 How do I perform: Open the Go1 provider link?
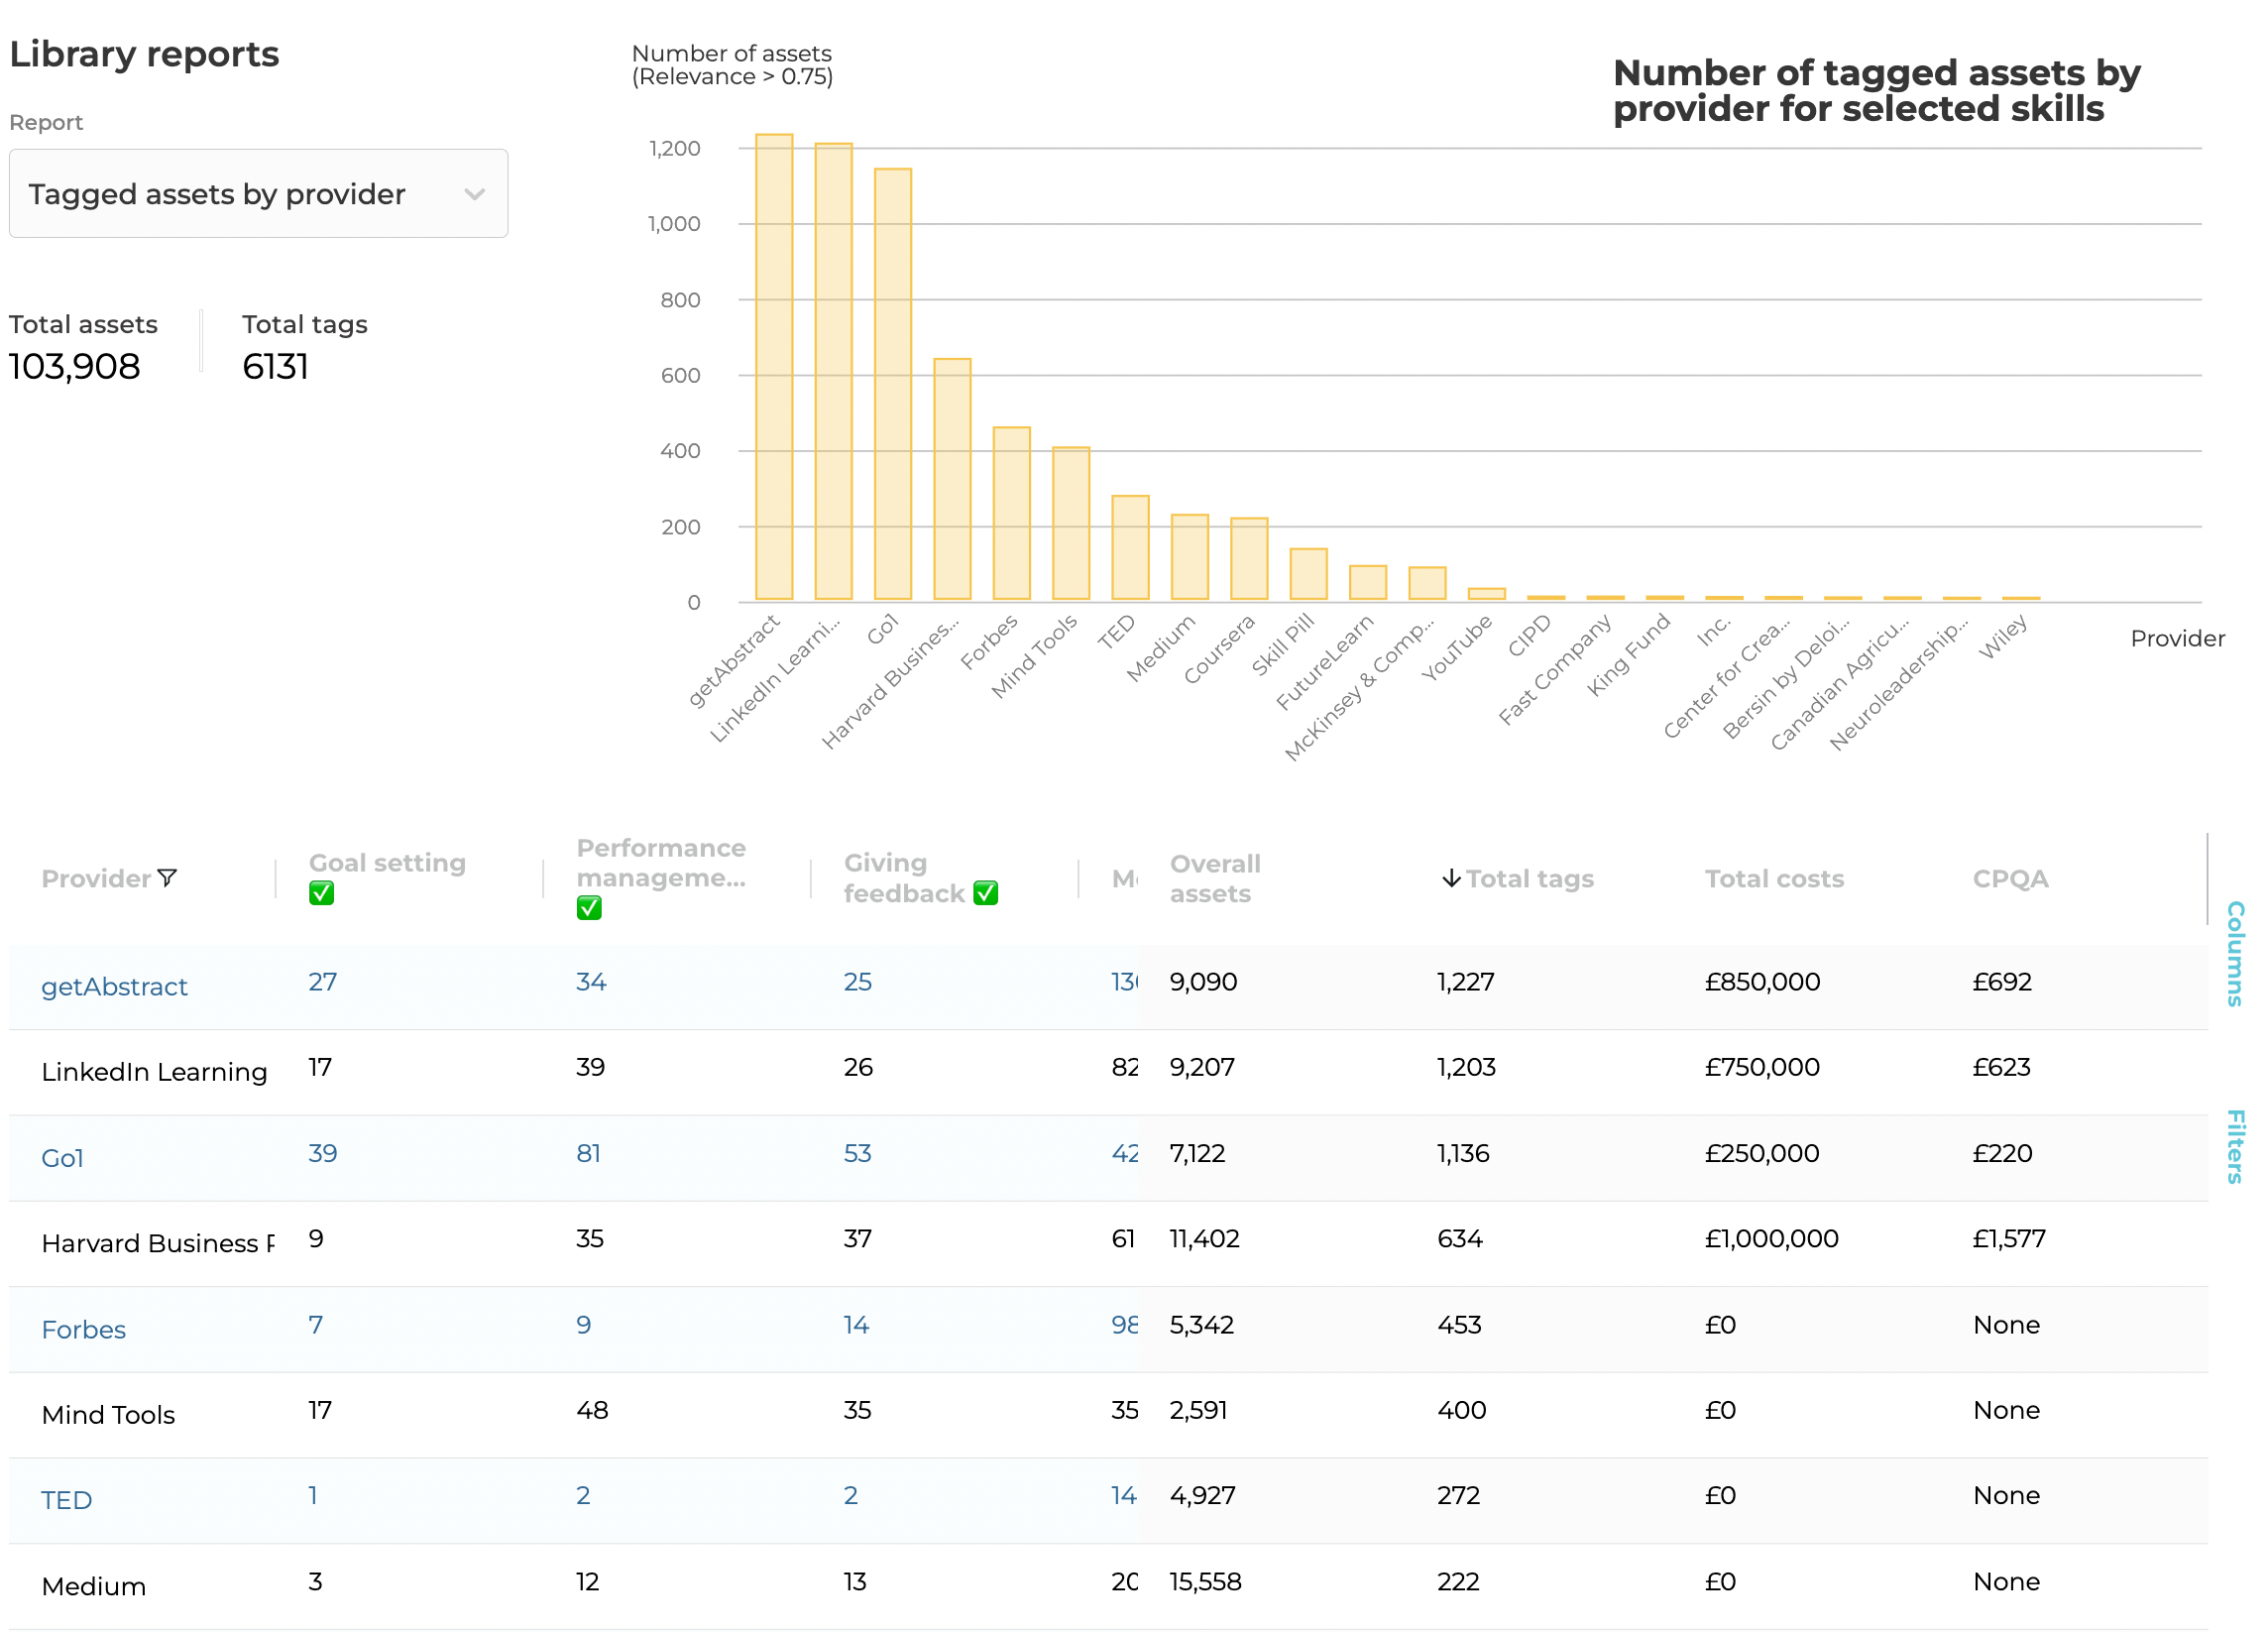62,1158
